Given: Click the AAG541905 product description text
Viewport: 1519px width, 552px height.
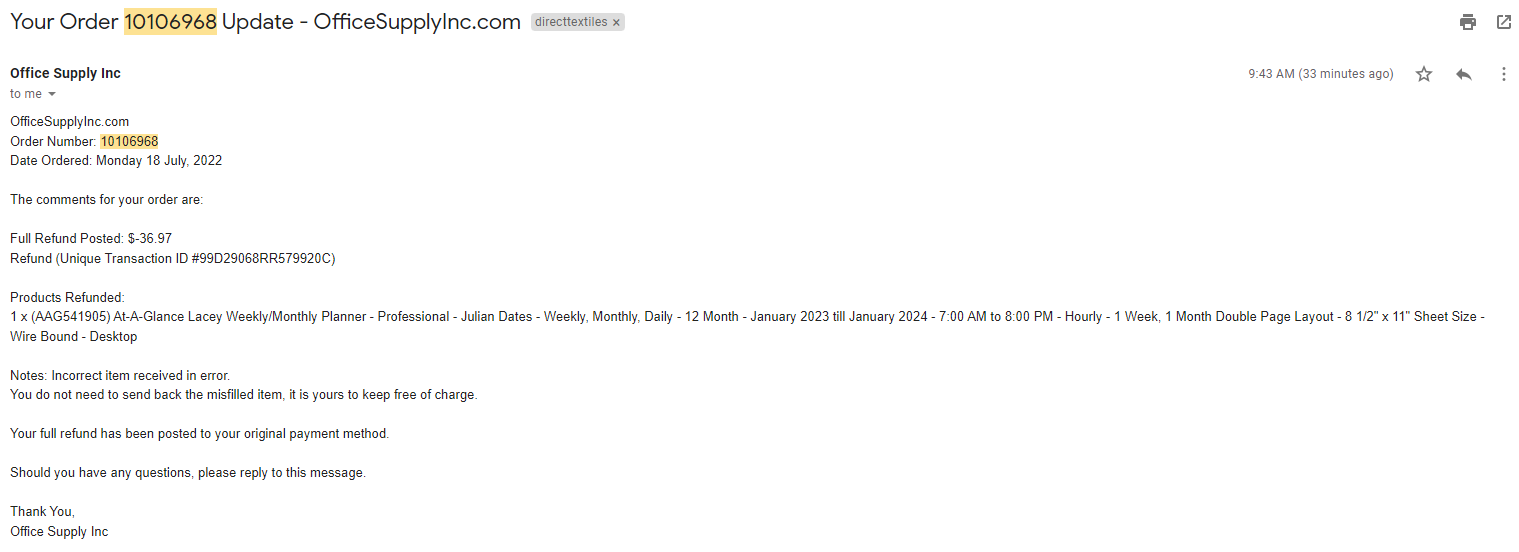Looking at the screenshot, I should (x=747, y=326).
